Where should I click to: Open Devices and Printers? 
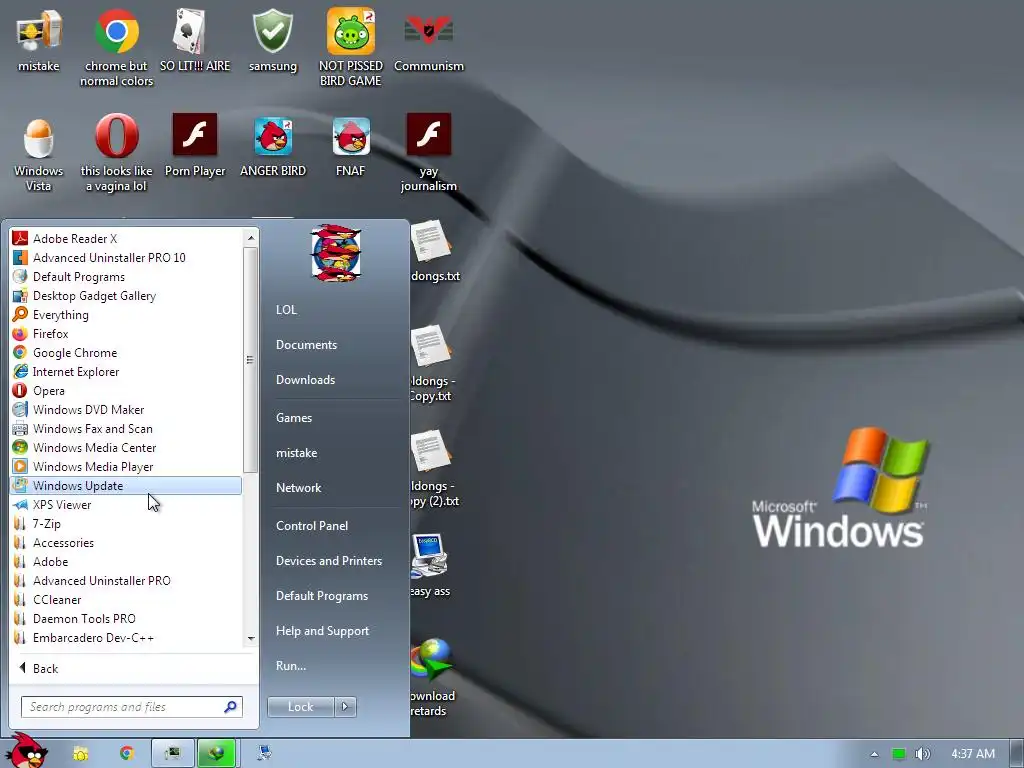click(x=336, y=560)
